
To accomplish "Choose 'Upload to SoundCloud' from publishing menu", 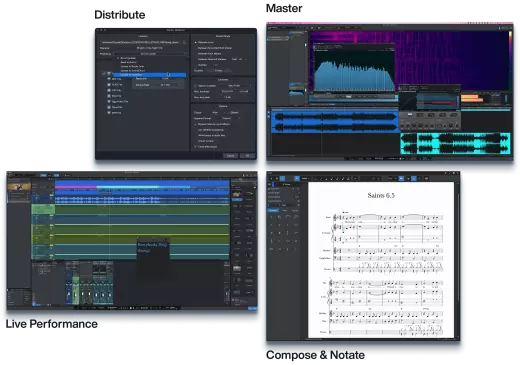I will coord(132,71).
